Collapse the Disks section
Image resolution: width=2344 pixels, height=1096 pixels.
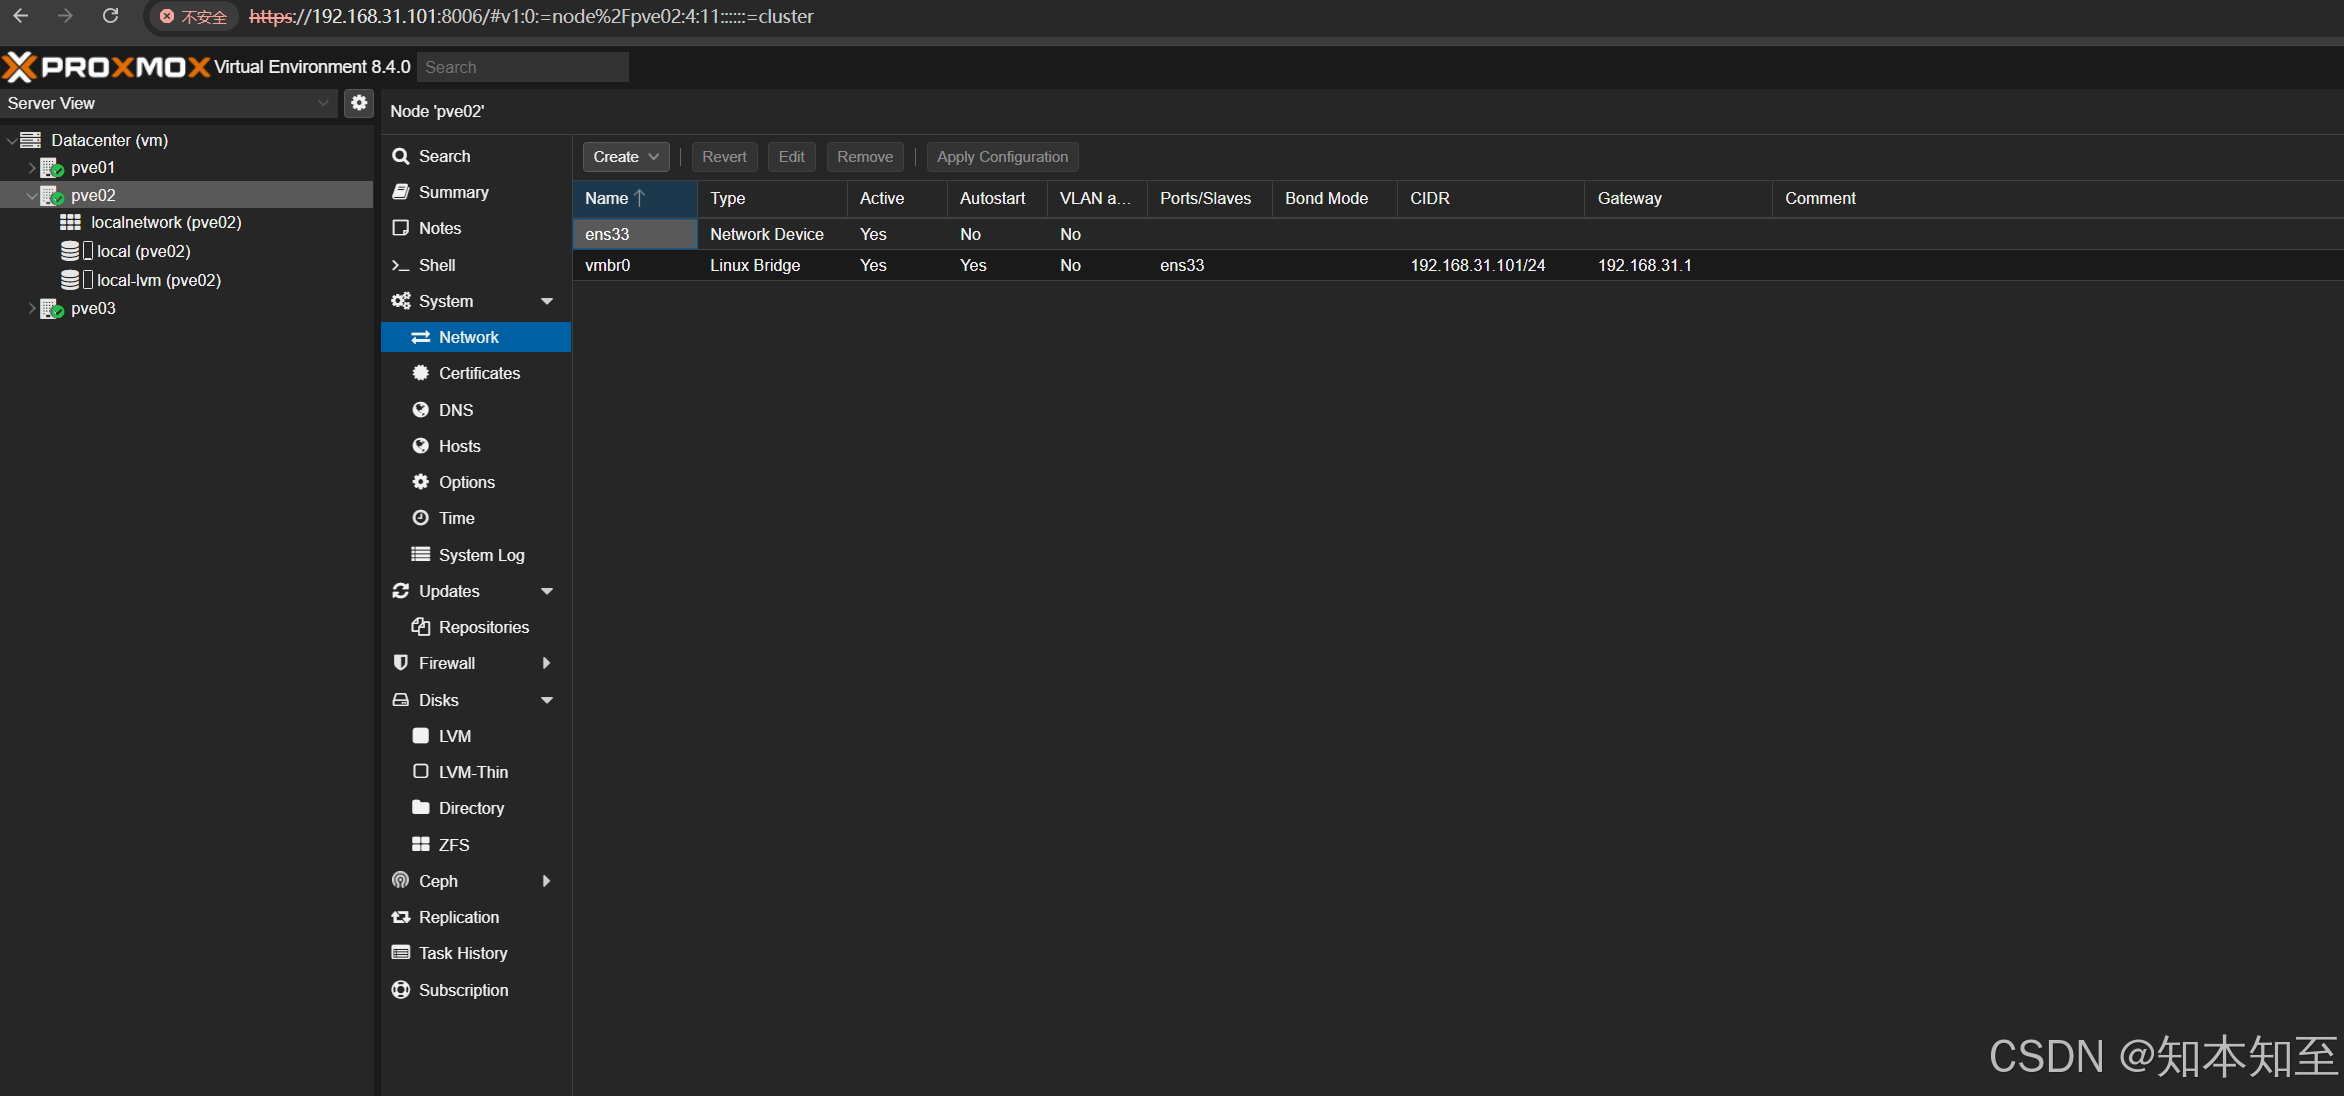(x=547, y=699)
